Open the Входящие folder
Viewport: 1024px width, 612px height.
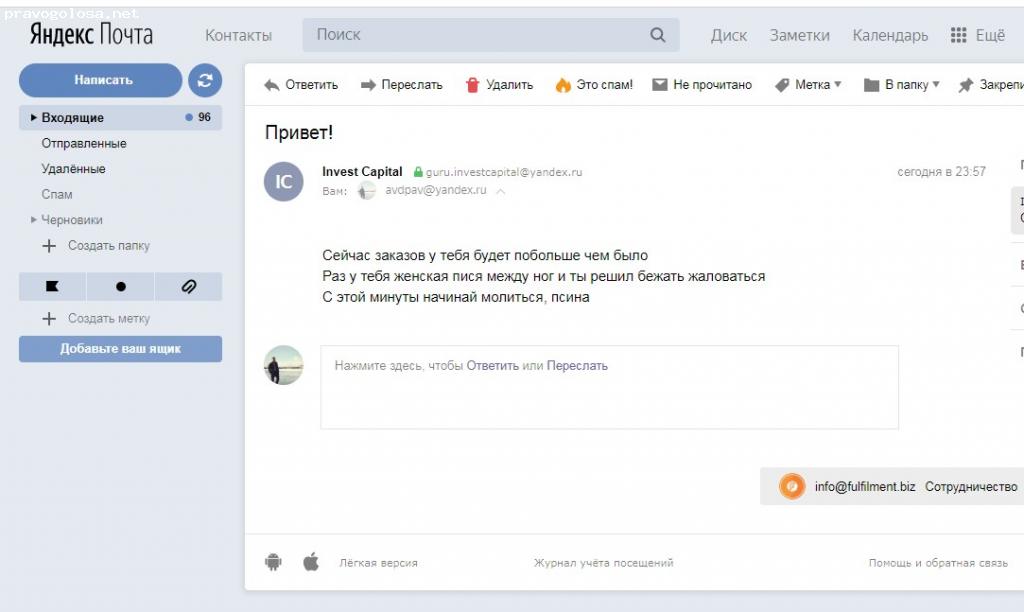(x=120, y=118)
